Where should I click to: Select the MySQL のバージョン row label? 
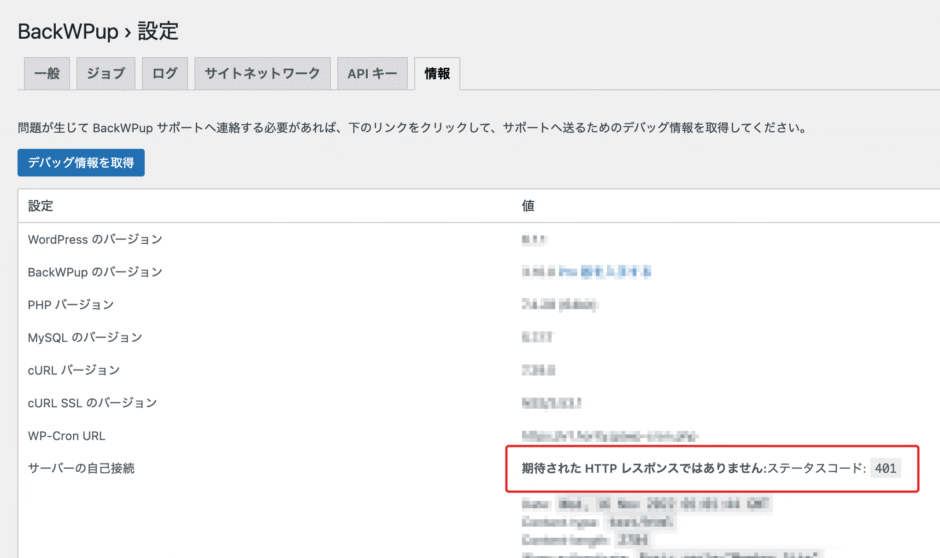pyautogui.click(x=85, y=337)
